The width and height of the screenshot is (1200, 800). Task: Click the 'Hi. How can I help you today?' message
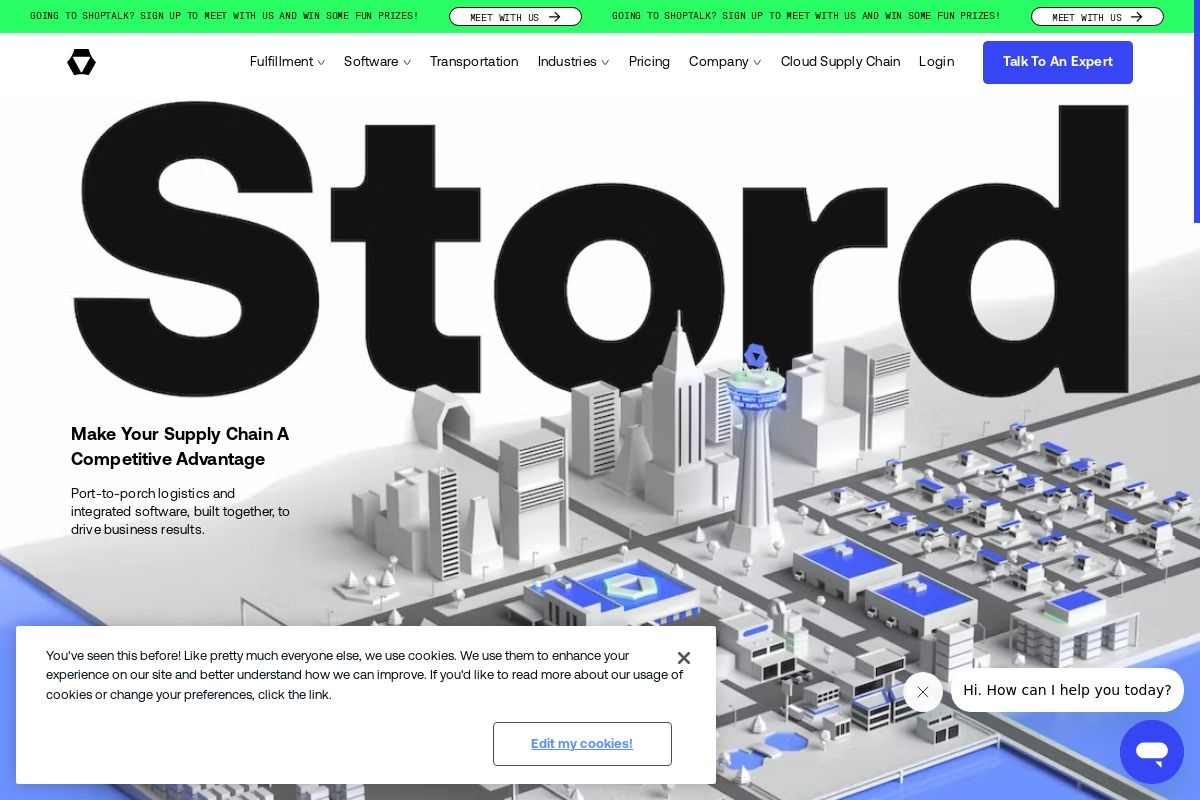[x=1067, y=690]
